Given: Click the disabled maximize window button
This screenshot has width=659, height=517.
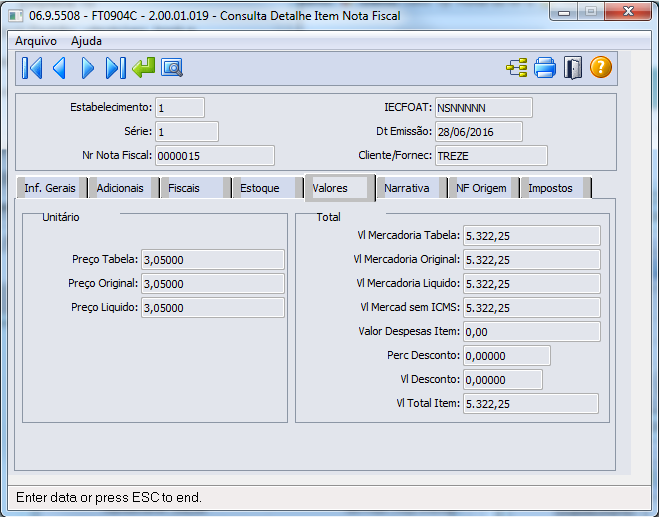Looking at the screenshot, I should [x=590, y=12].
